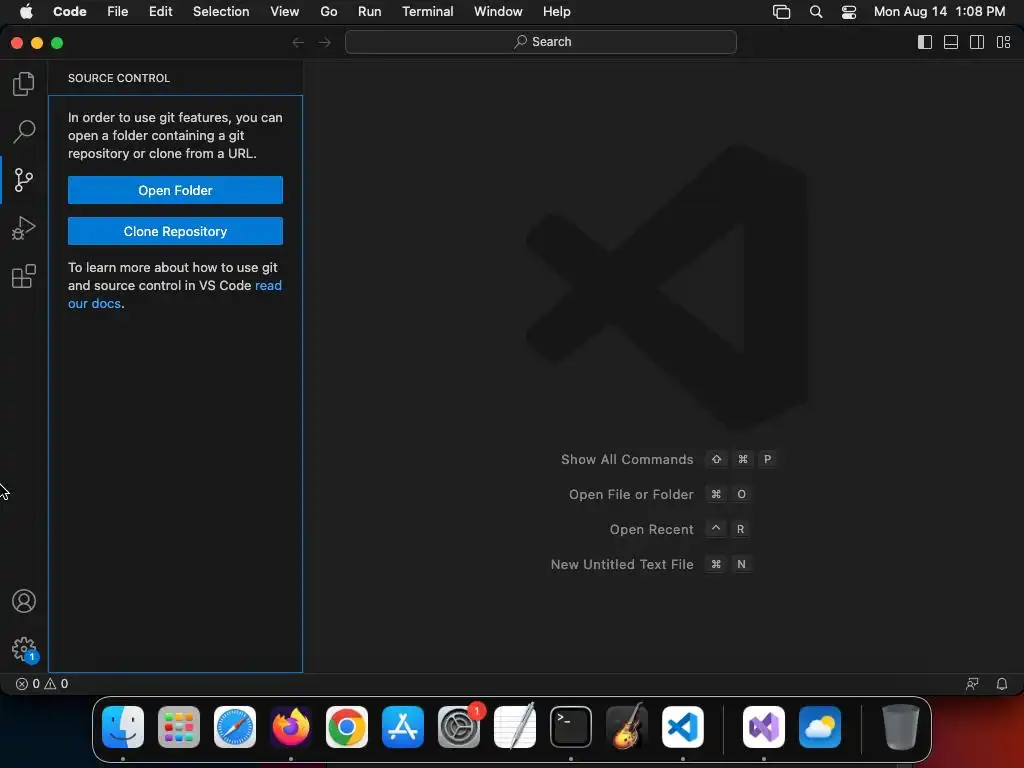Click the 'Open File or Folder' hint
Viewport: 1024px width, 768px height.
(660, 495)
